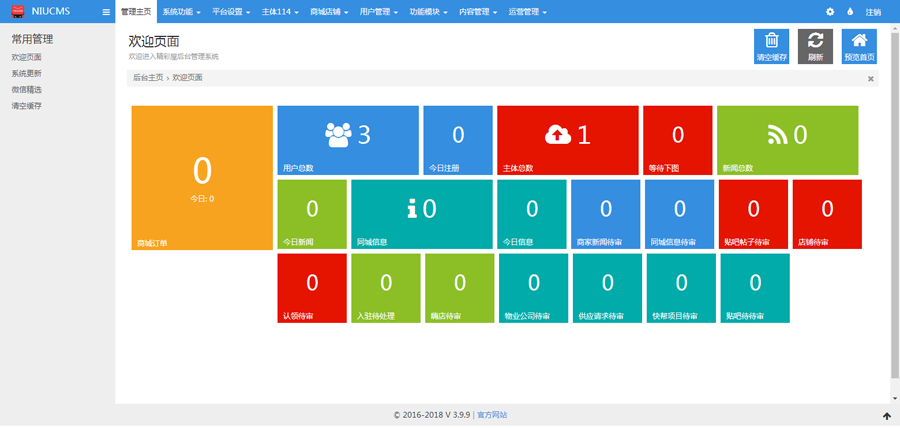Click the water drop theme icon

(850, 12)
